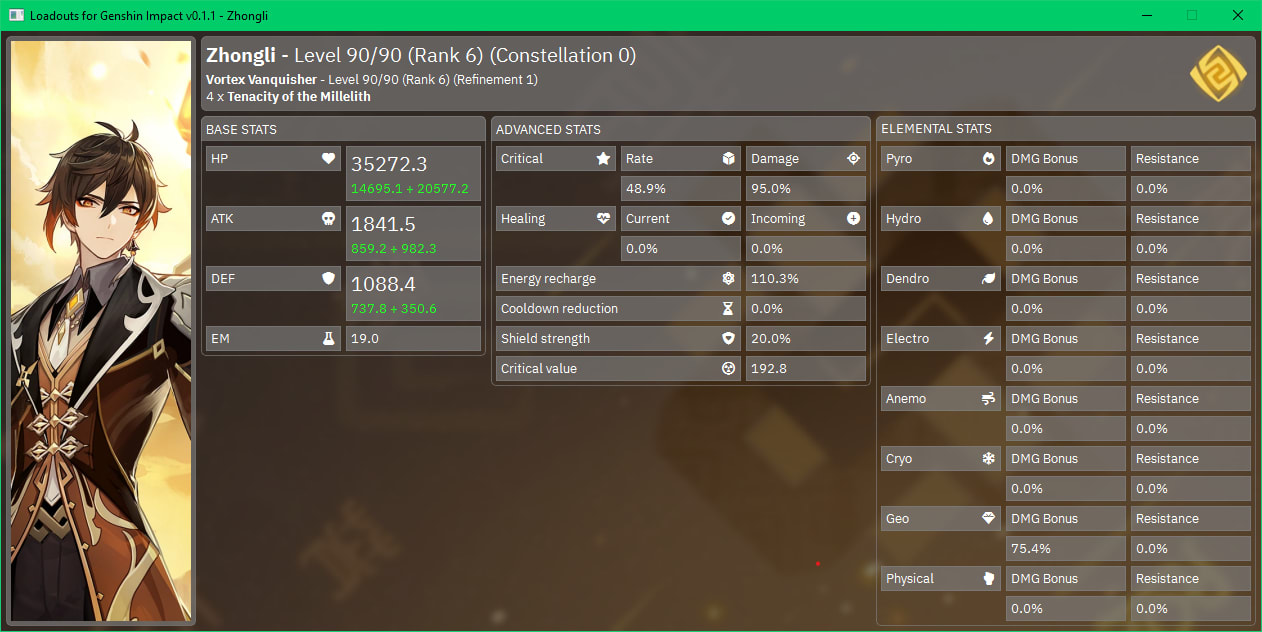Click the app icon in title bar
The image size is (1262, 632).
[x=16, y=15]
